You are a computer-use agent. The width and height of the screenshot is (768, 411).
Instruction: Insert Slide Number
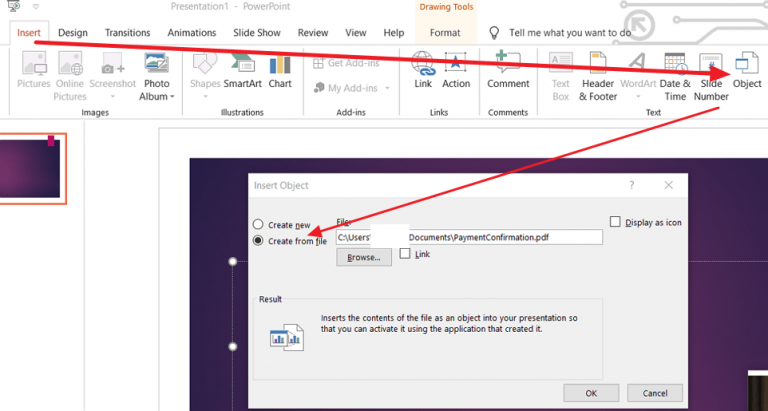tap(711, 77)
